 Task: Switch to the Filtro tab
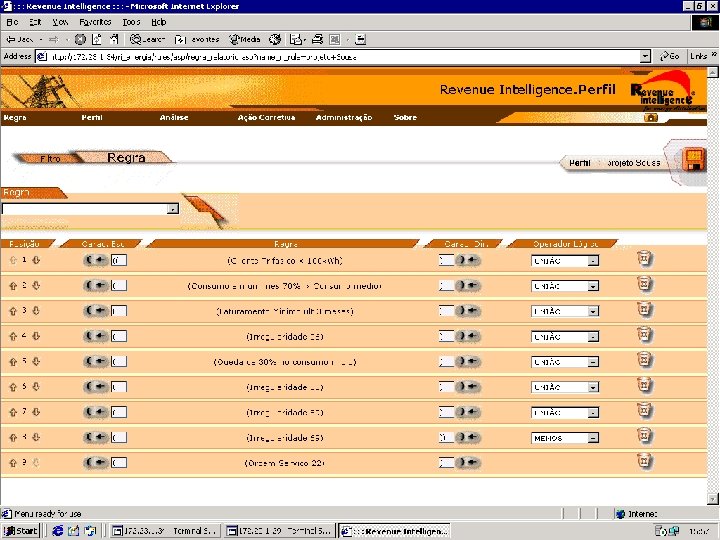coord(50,158)
